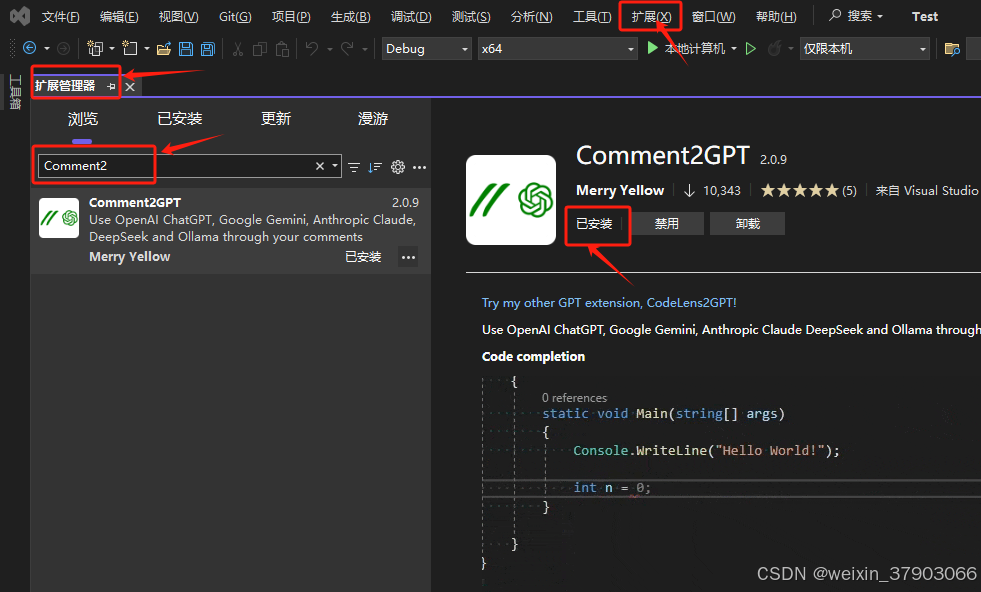Click the five-star rating in details

tap(800, 191)
